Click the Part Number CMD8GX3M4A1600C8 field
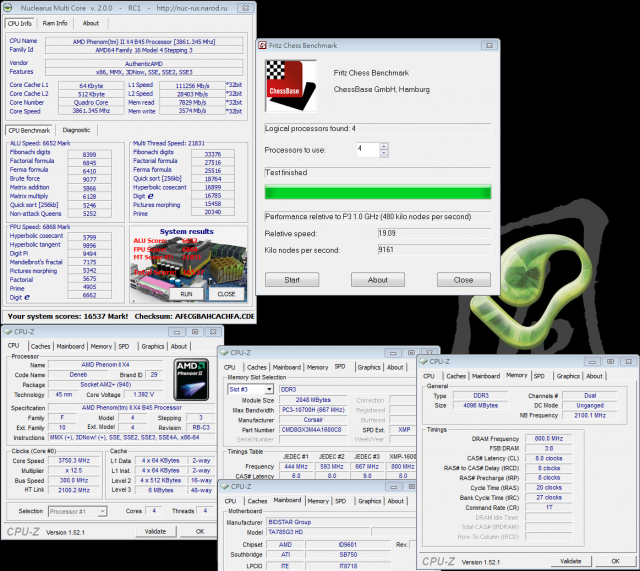This screenshot has height=571, width=640. pos(313,430)
